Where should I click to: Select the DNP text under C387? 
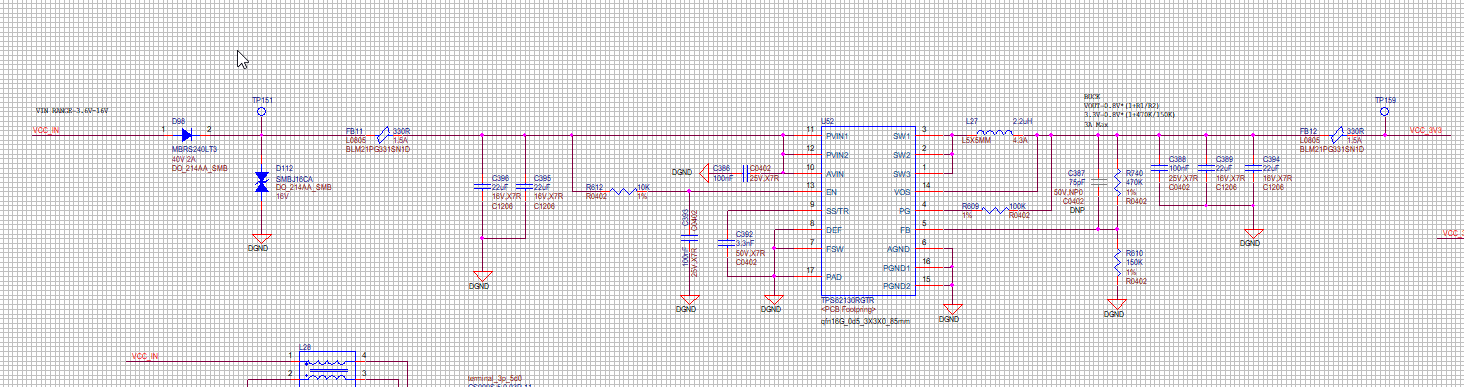1078,211
